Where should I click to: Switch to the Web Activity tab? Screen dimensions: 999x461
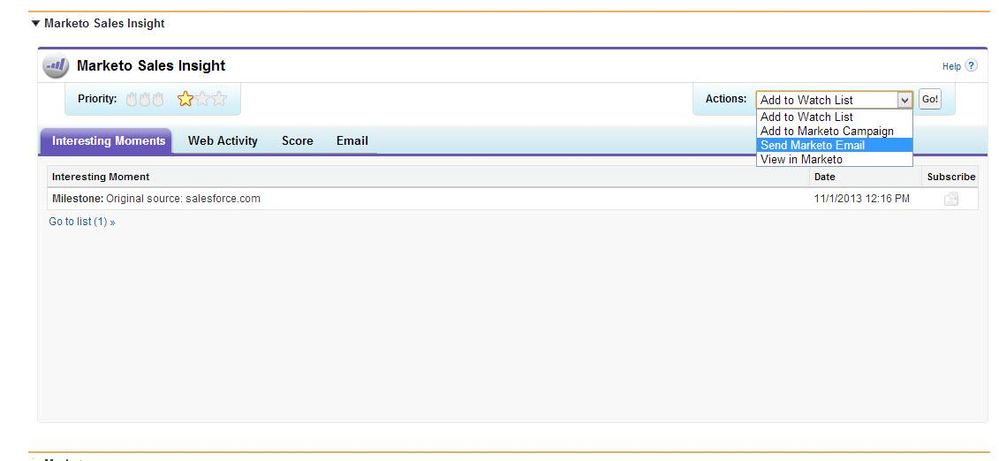click(222, 141)
